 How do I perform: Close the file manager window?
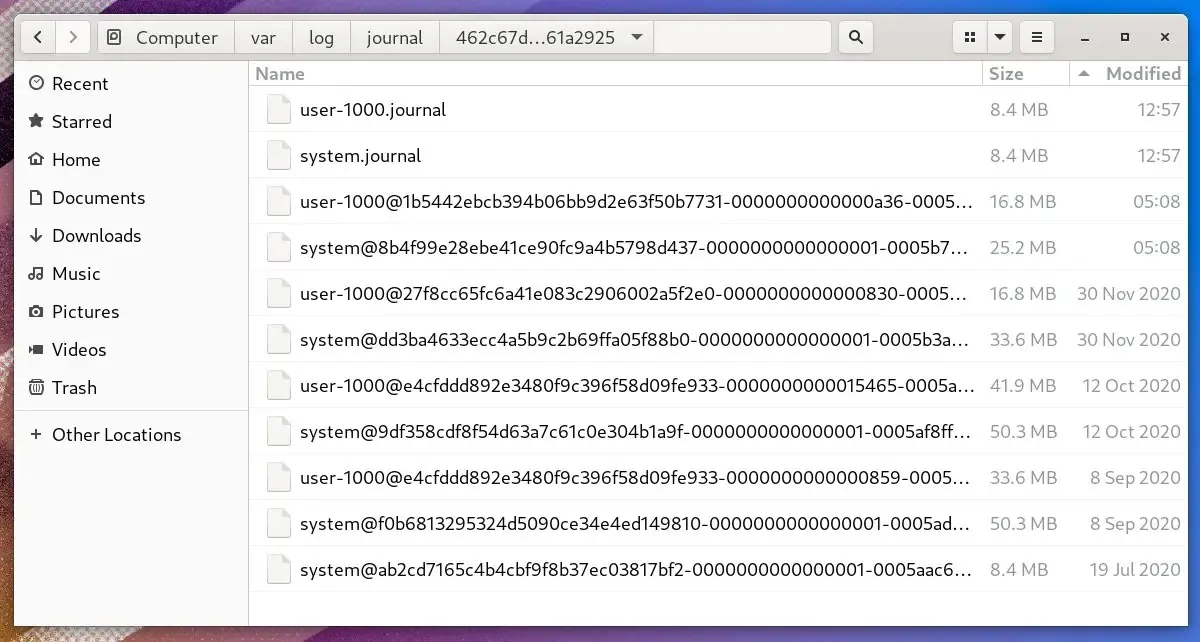pyautogui.click(x=1165, y=38)
